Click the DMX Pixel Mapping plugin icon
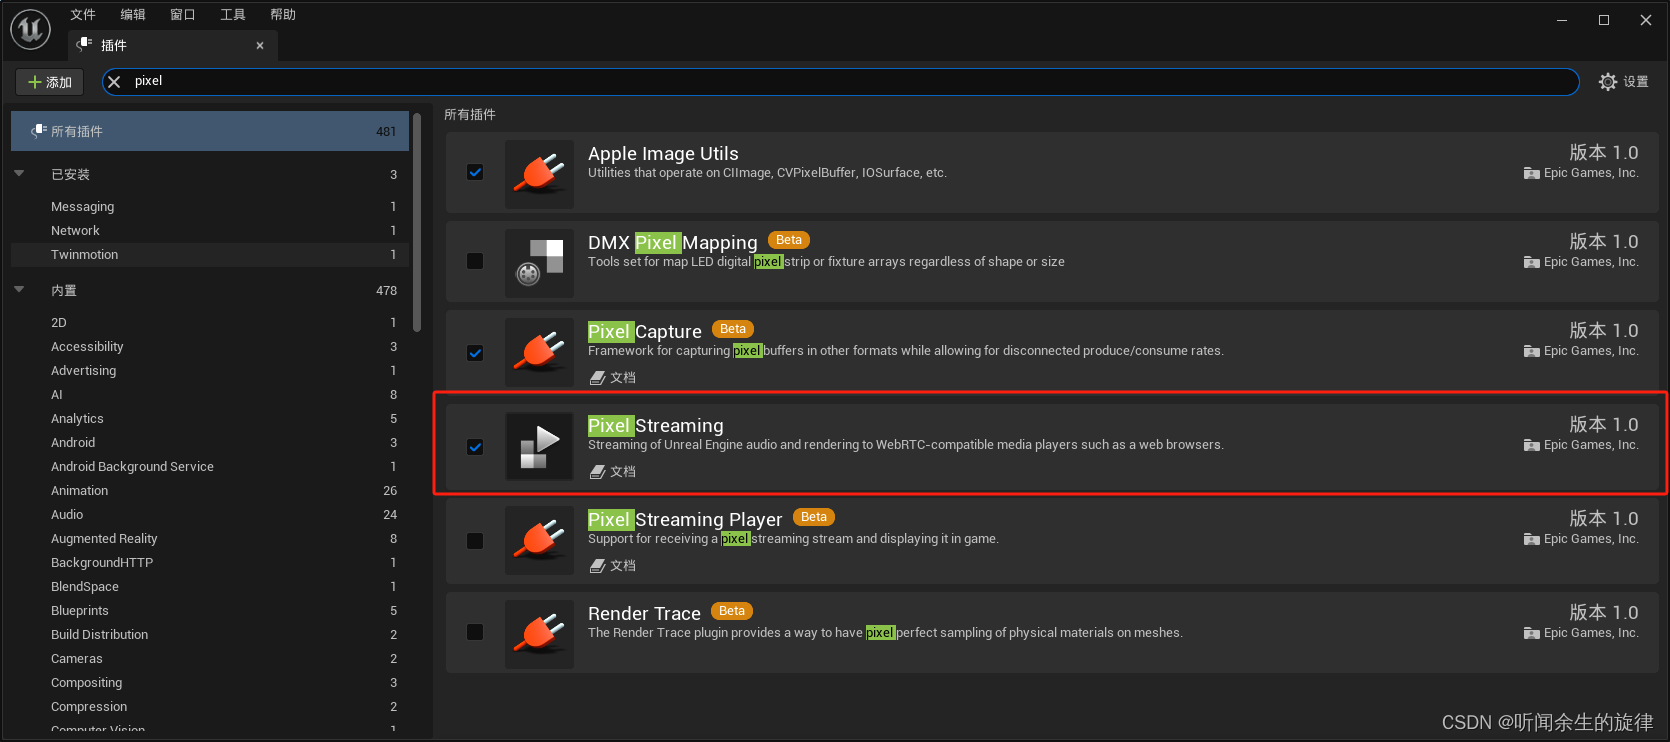Image resolution: width=1670 pixels, height=742 pixels. tap(540, 262)
